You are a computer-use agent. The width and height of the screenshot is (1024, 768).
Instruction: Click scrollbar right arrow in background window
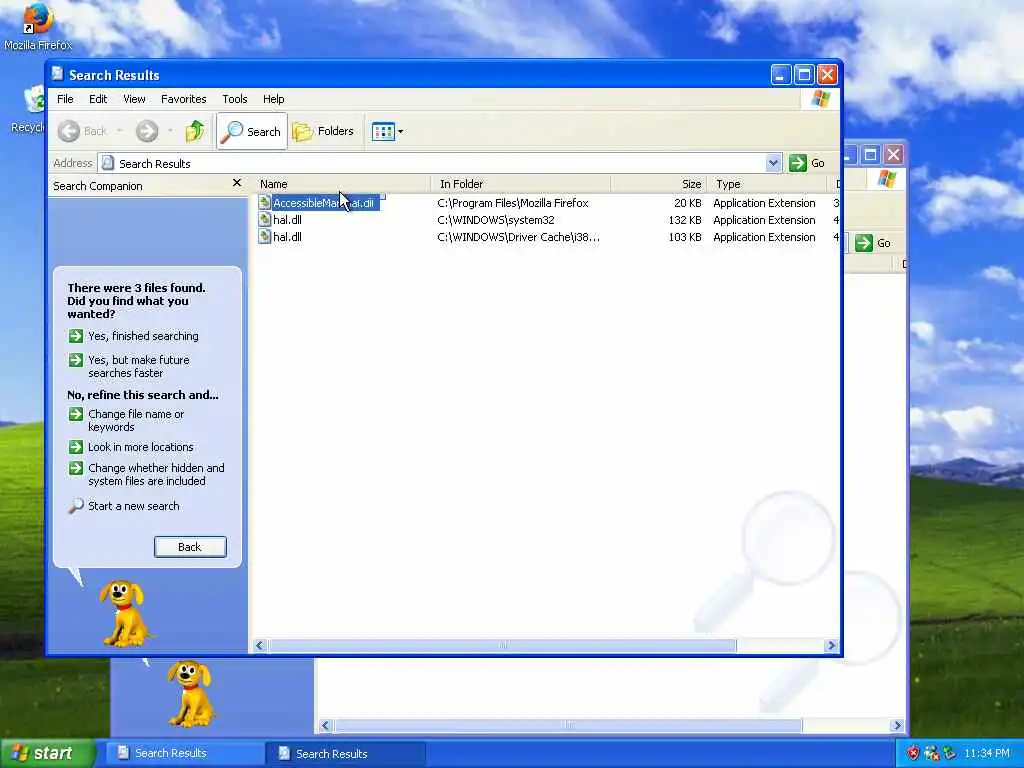(x=897, y=726)
